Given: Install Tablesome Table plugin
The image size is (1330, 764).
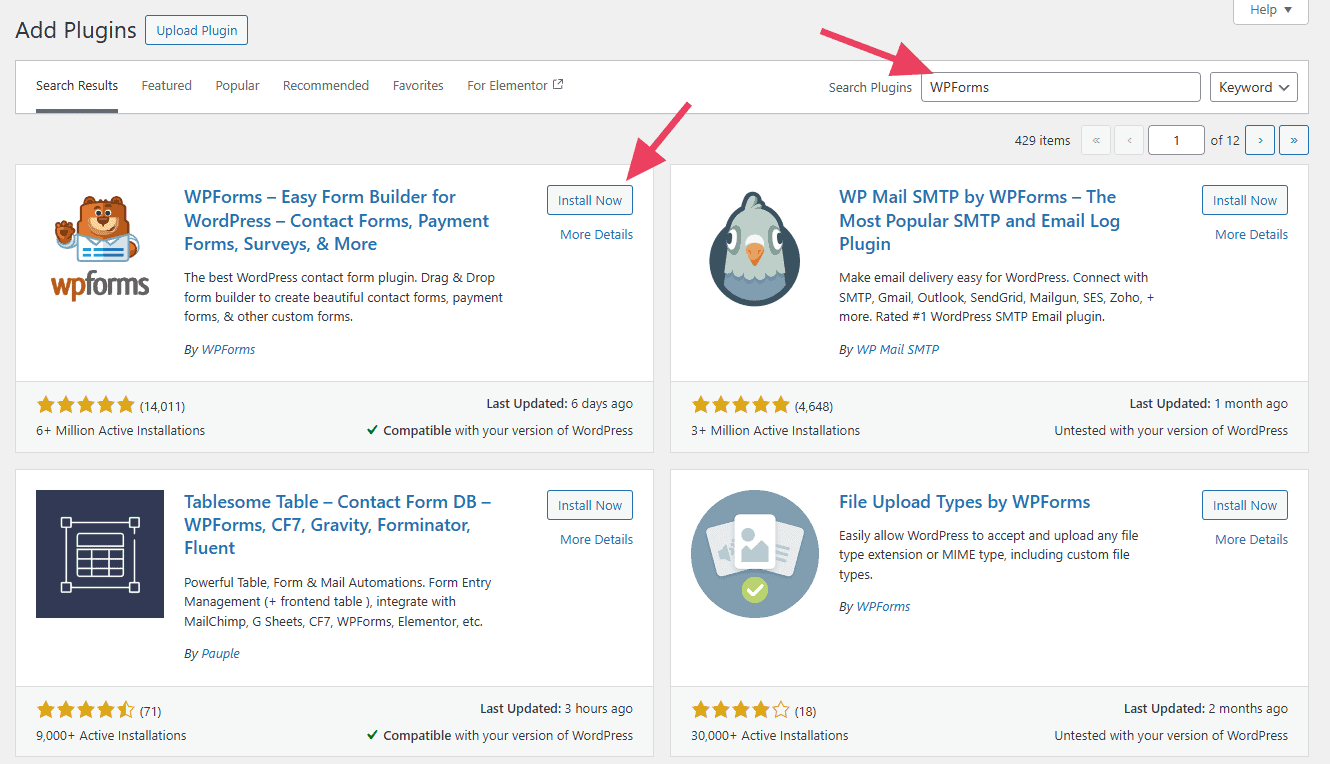Looking at the screenshot, I should (x=590, y=505).
